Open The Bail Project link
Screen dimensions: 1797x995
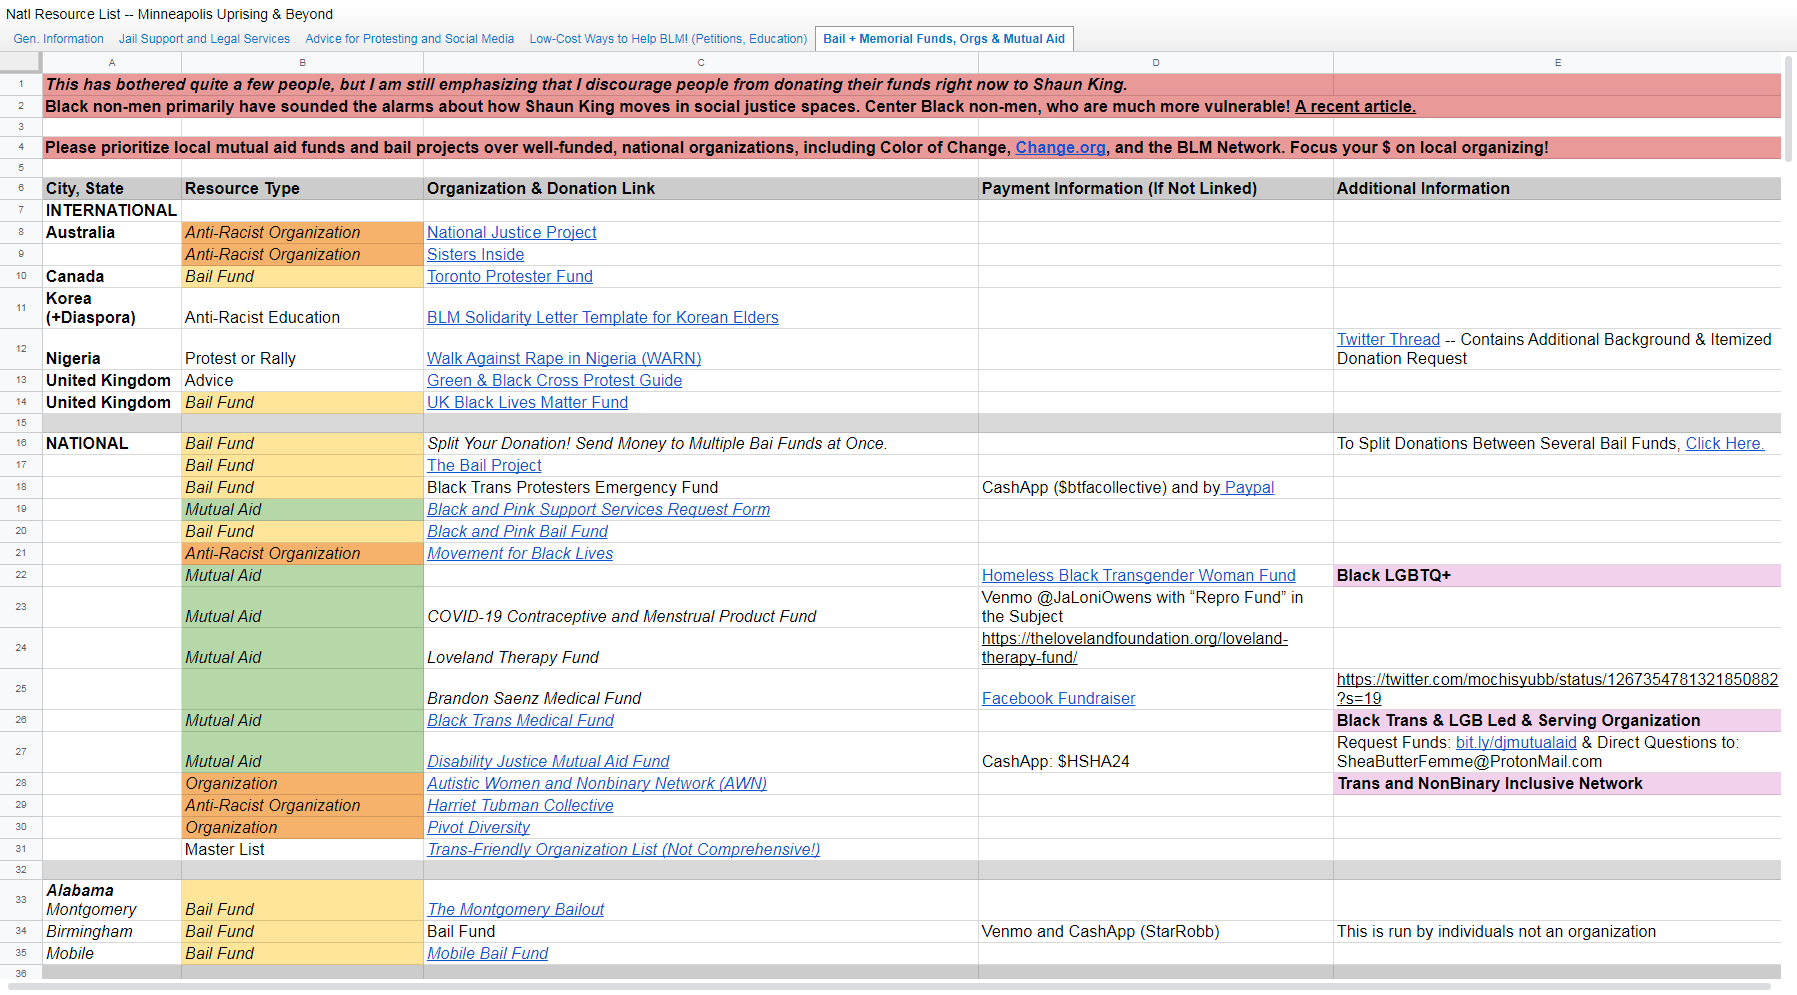coord(484,465)
